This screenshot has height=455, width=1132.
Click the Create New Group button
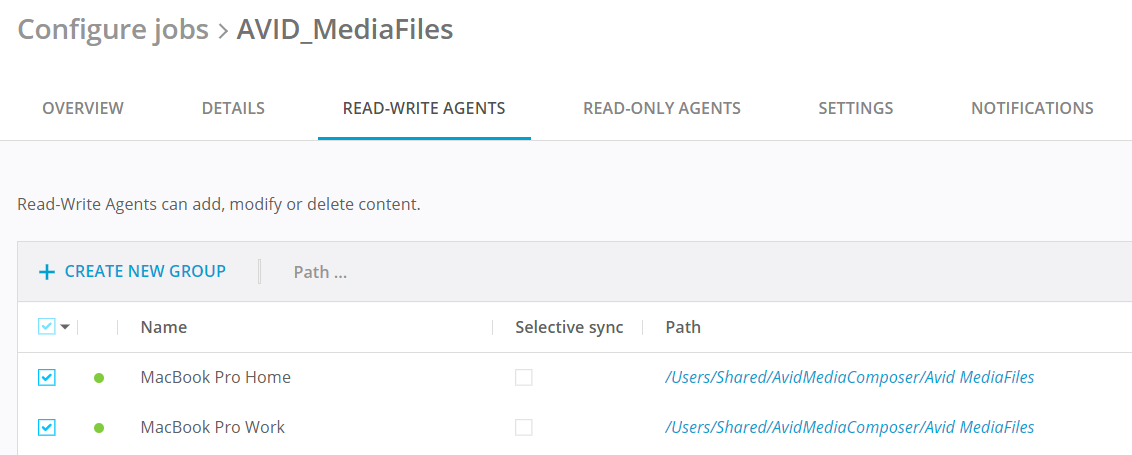[145, 271]
